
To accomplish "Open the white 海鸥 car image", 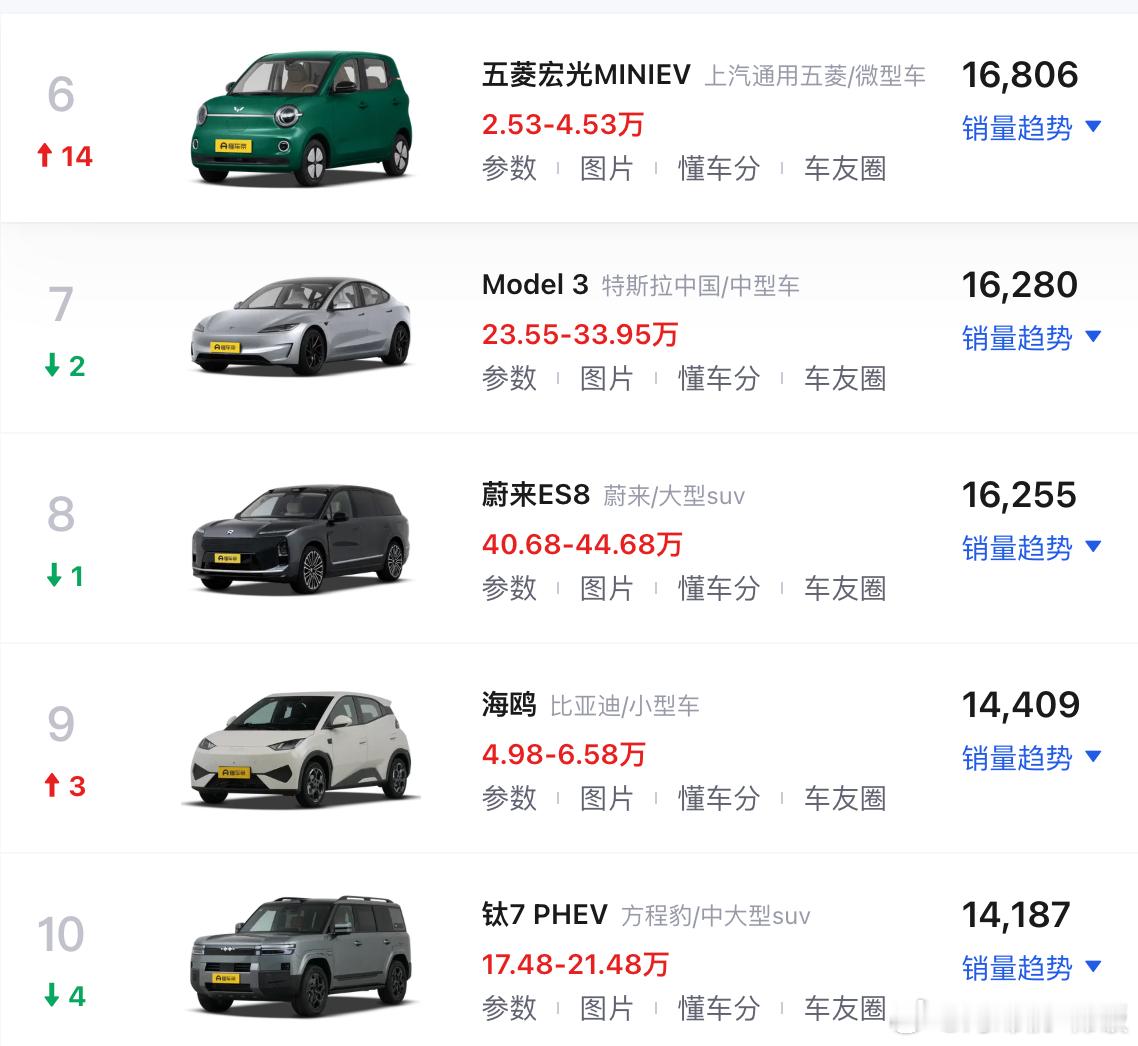I will tap(301, 749).
